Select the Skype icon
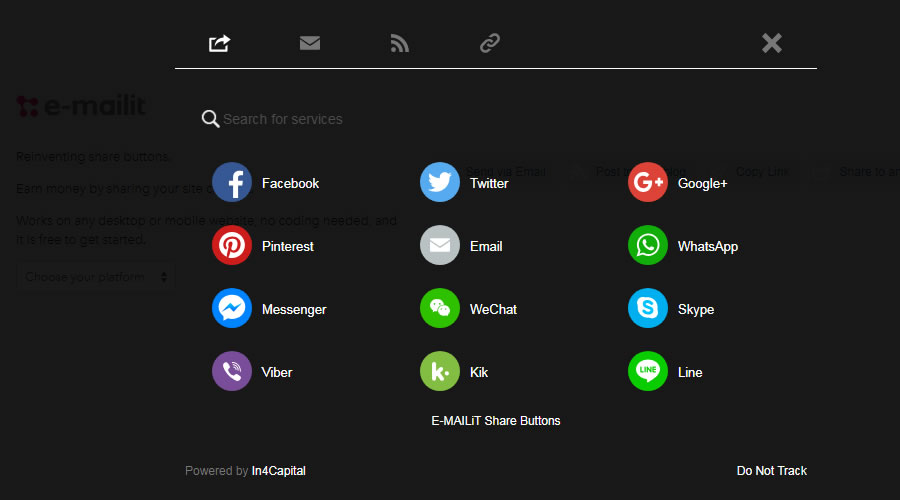900x500 pixels. (x=648, y=309)
